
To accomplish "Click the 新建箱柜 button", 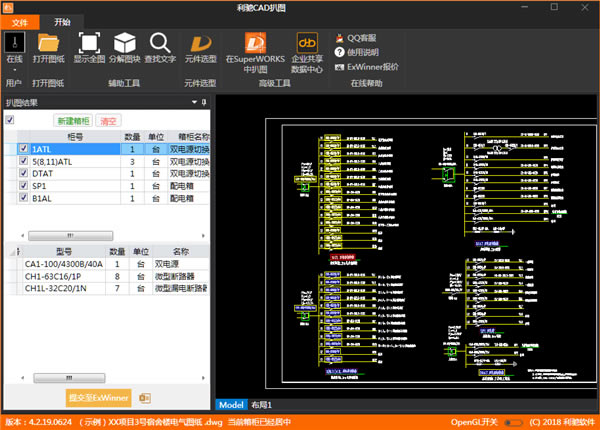I will pyautogui.click(x=72, y=121).
